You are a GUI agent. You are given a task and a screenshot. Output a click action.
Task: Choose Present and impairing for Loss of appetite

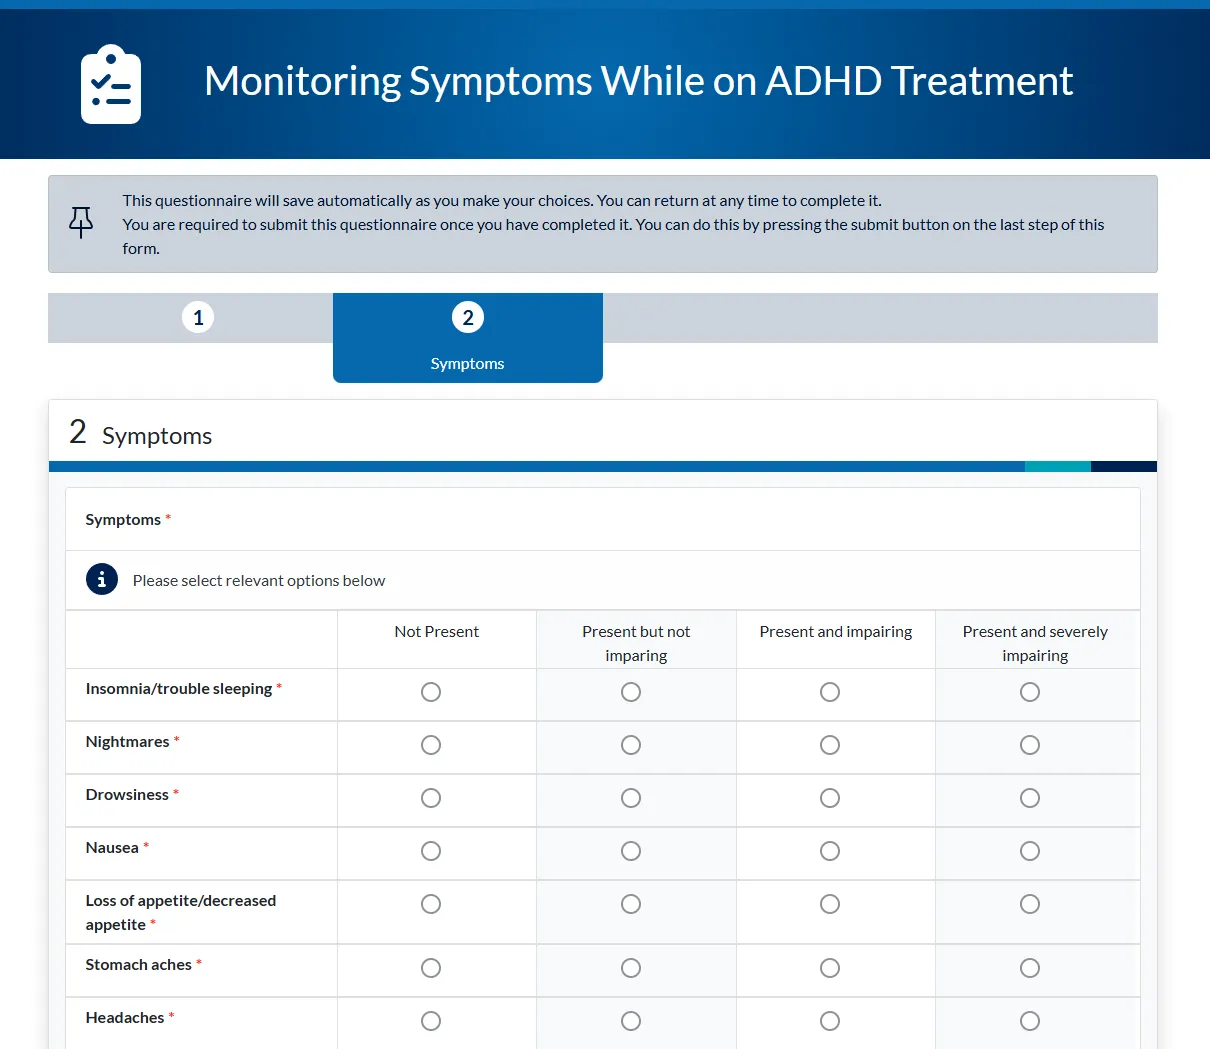point(830,904)
